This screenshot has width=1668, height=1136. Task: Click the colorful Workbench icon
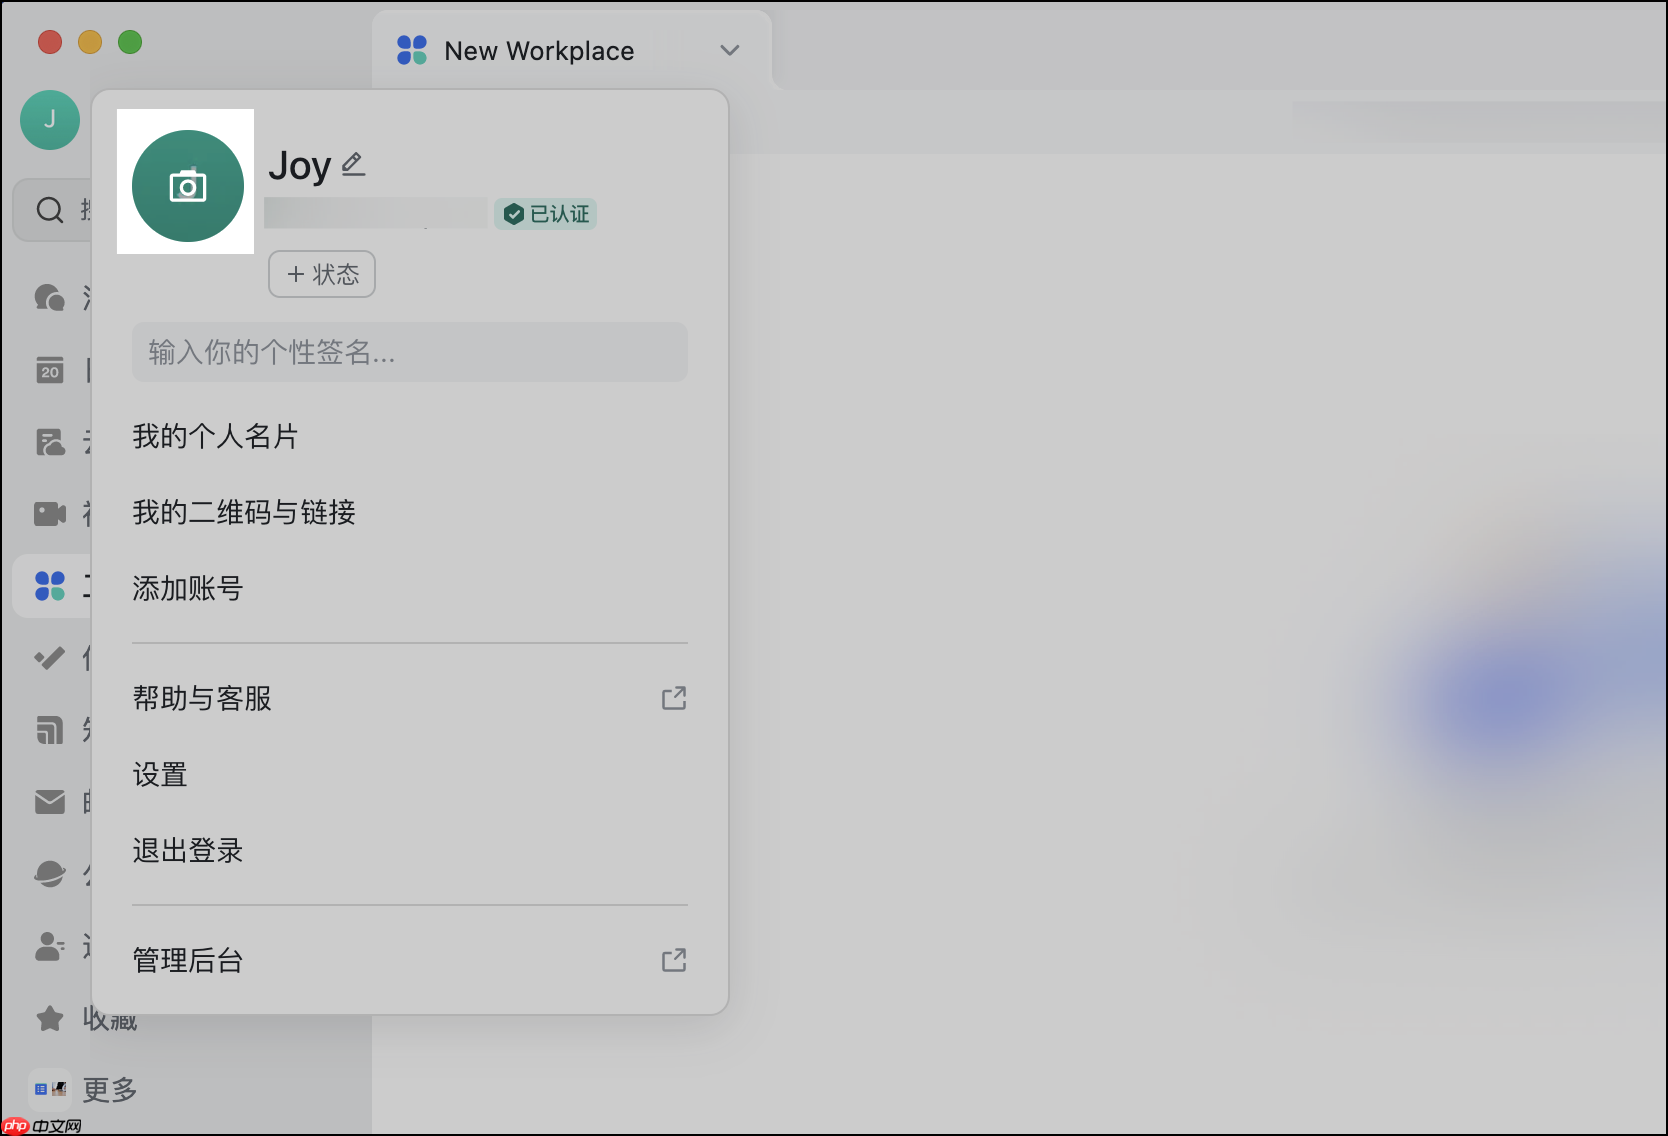pyautogui.click(x=50, y=585)
